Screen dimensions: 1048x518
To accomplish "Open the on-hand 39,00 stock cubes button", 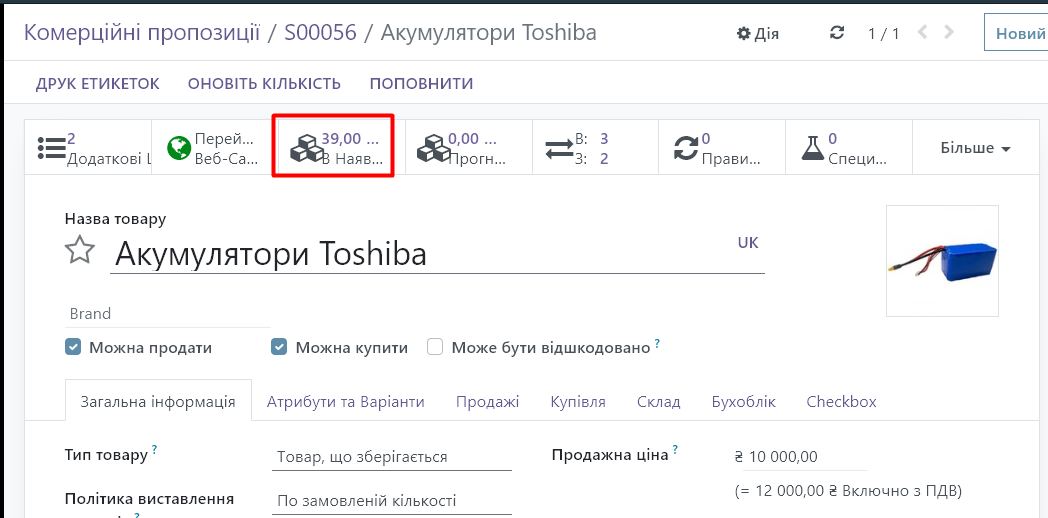I will pos(334,148).
